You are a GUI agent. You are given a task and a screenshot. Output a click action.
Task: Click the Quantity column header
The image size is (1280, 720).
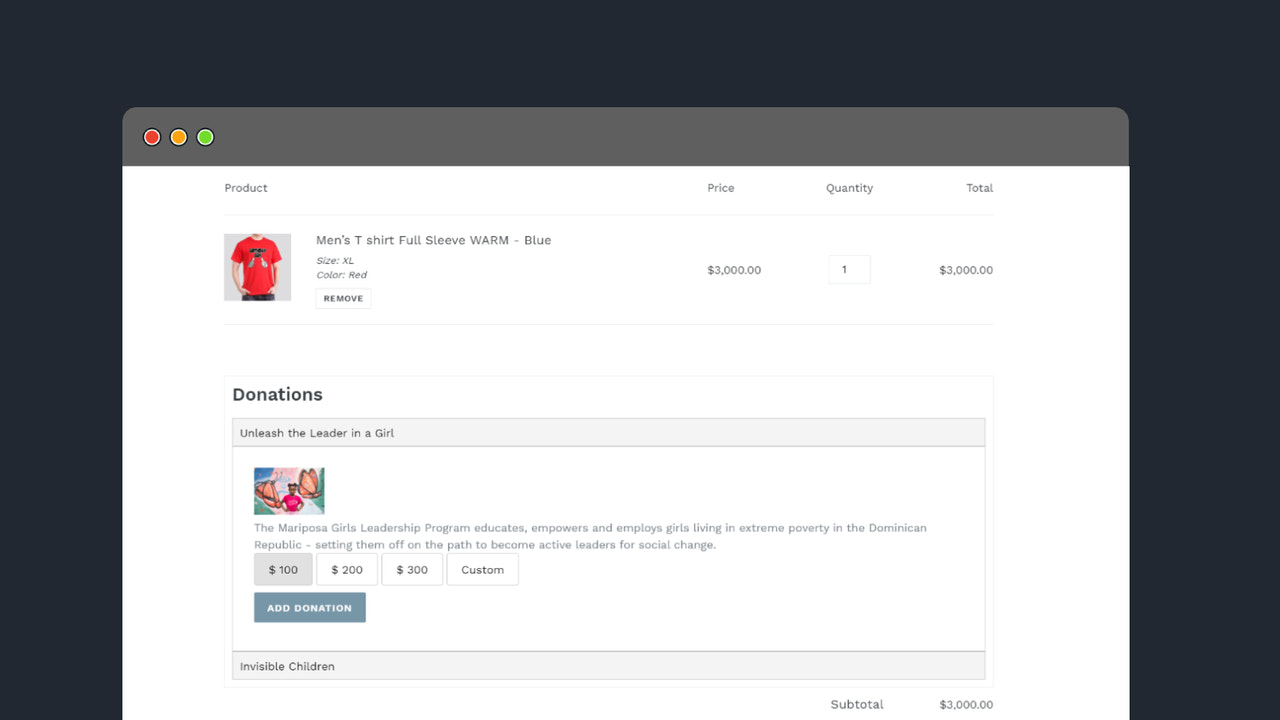click(849, 188)
